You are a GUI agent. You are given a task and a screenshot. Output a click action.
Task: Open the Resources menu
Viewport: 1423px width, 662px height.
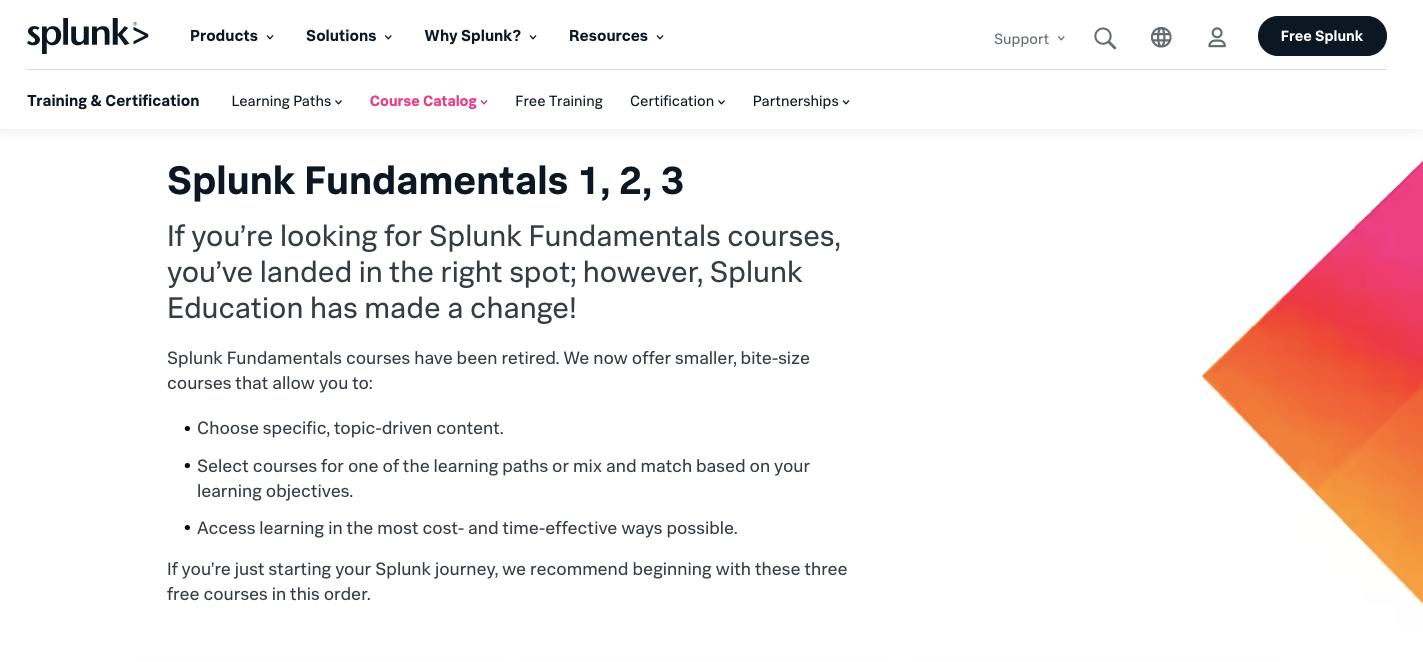(616, 36)
